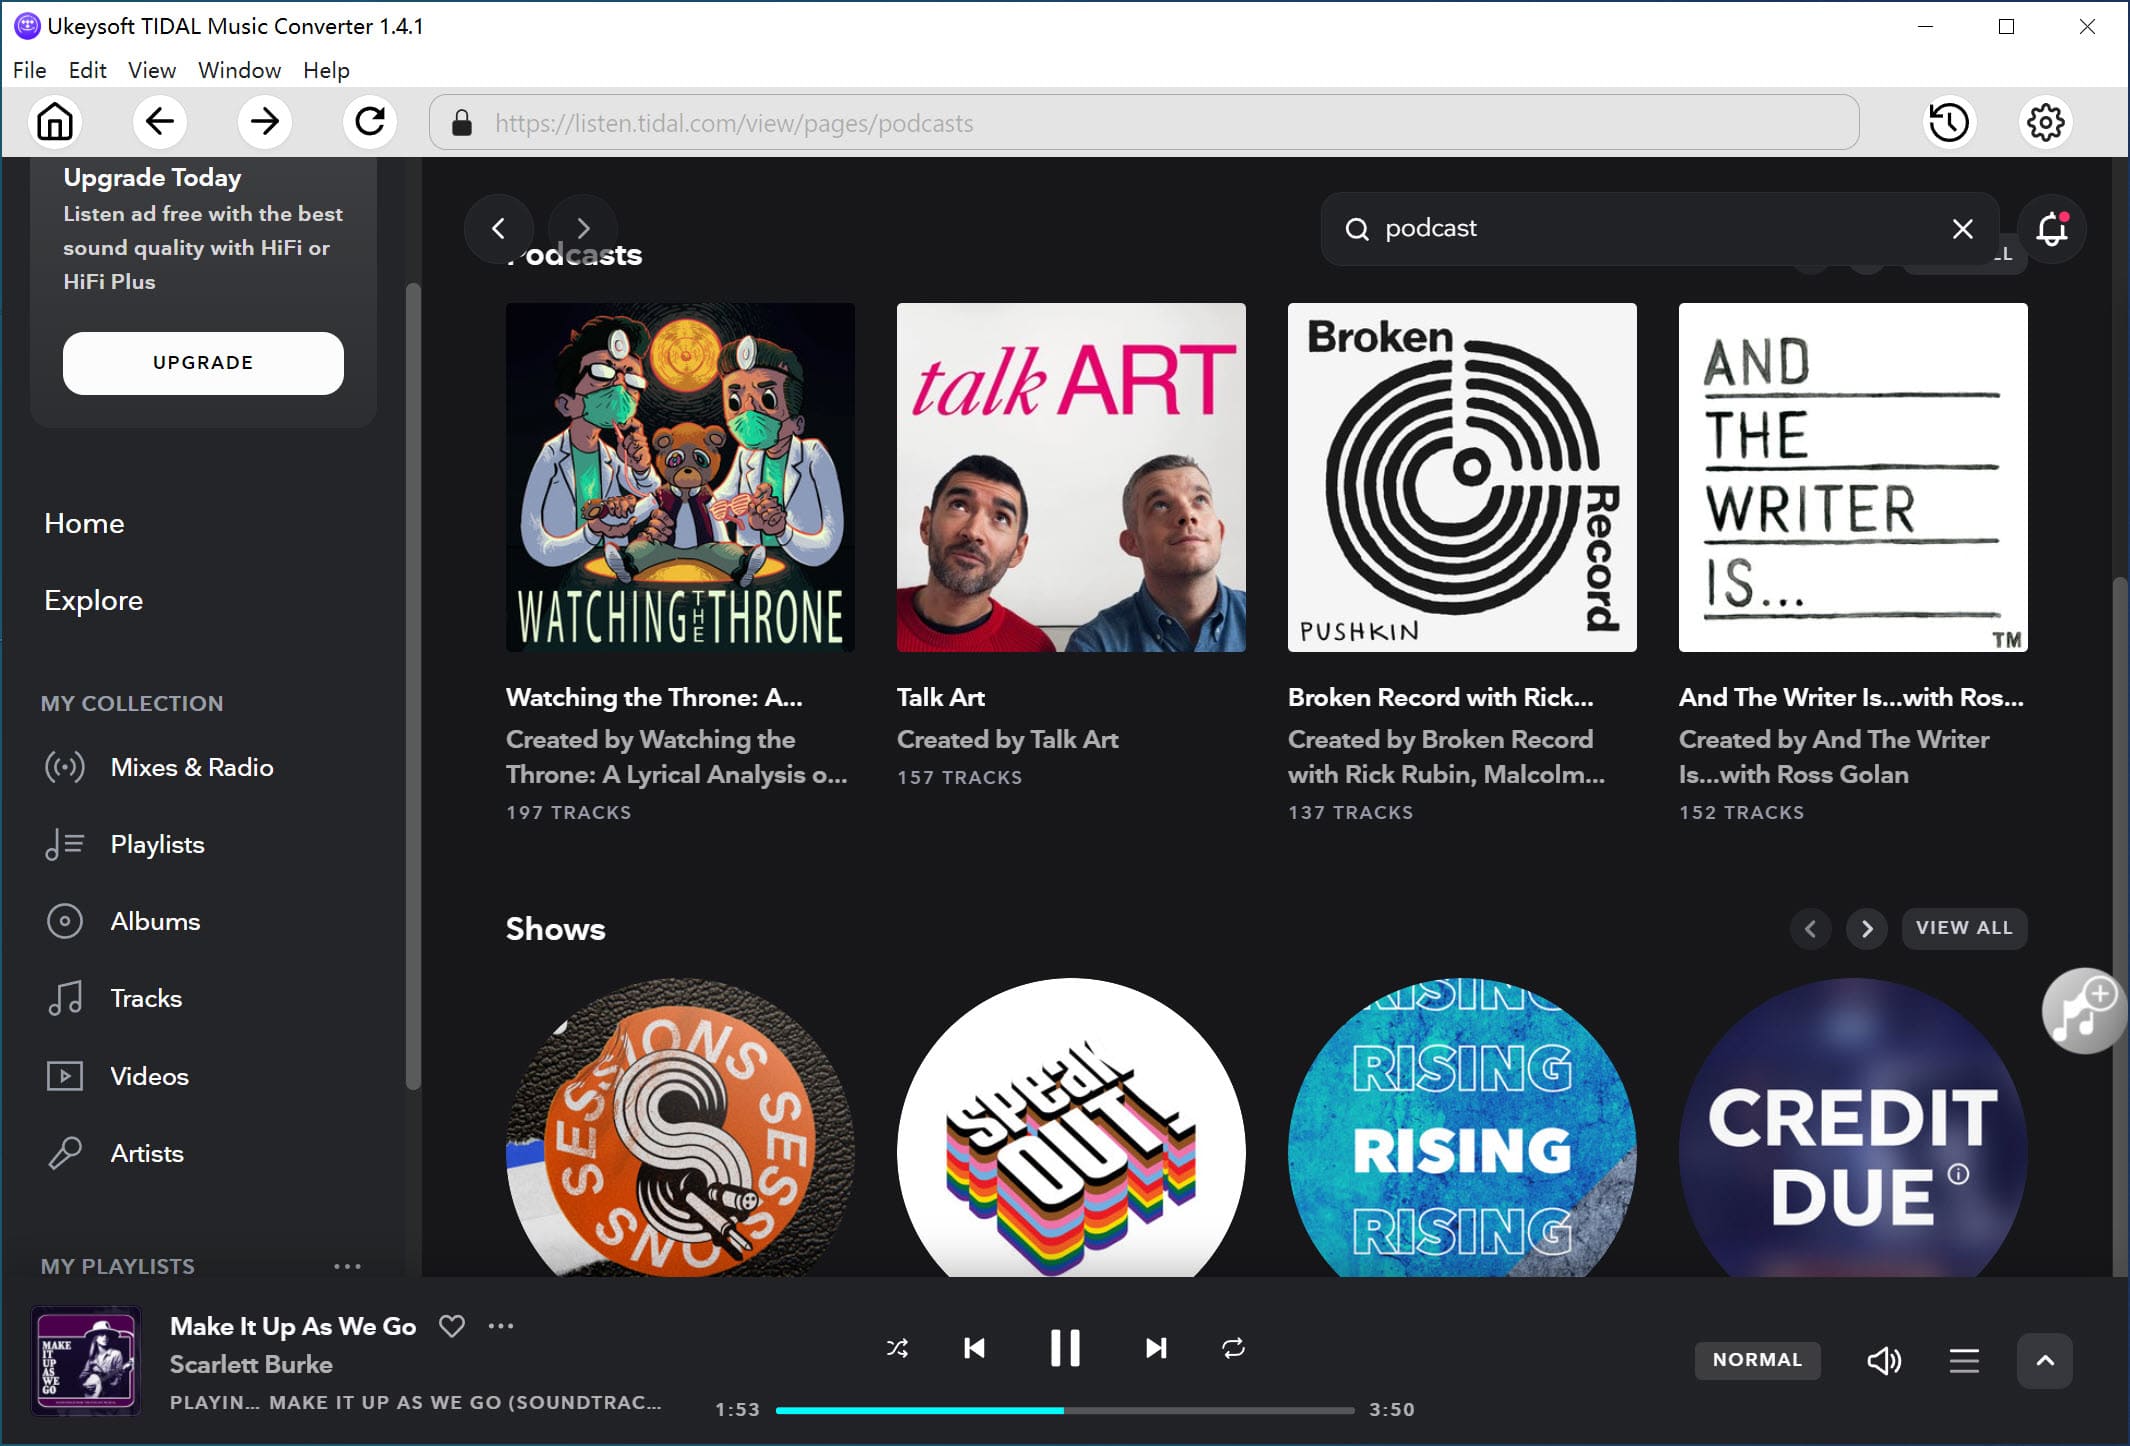Clear the podcast search text
Screen dimensions: 2130x1446
1962,229
